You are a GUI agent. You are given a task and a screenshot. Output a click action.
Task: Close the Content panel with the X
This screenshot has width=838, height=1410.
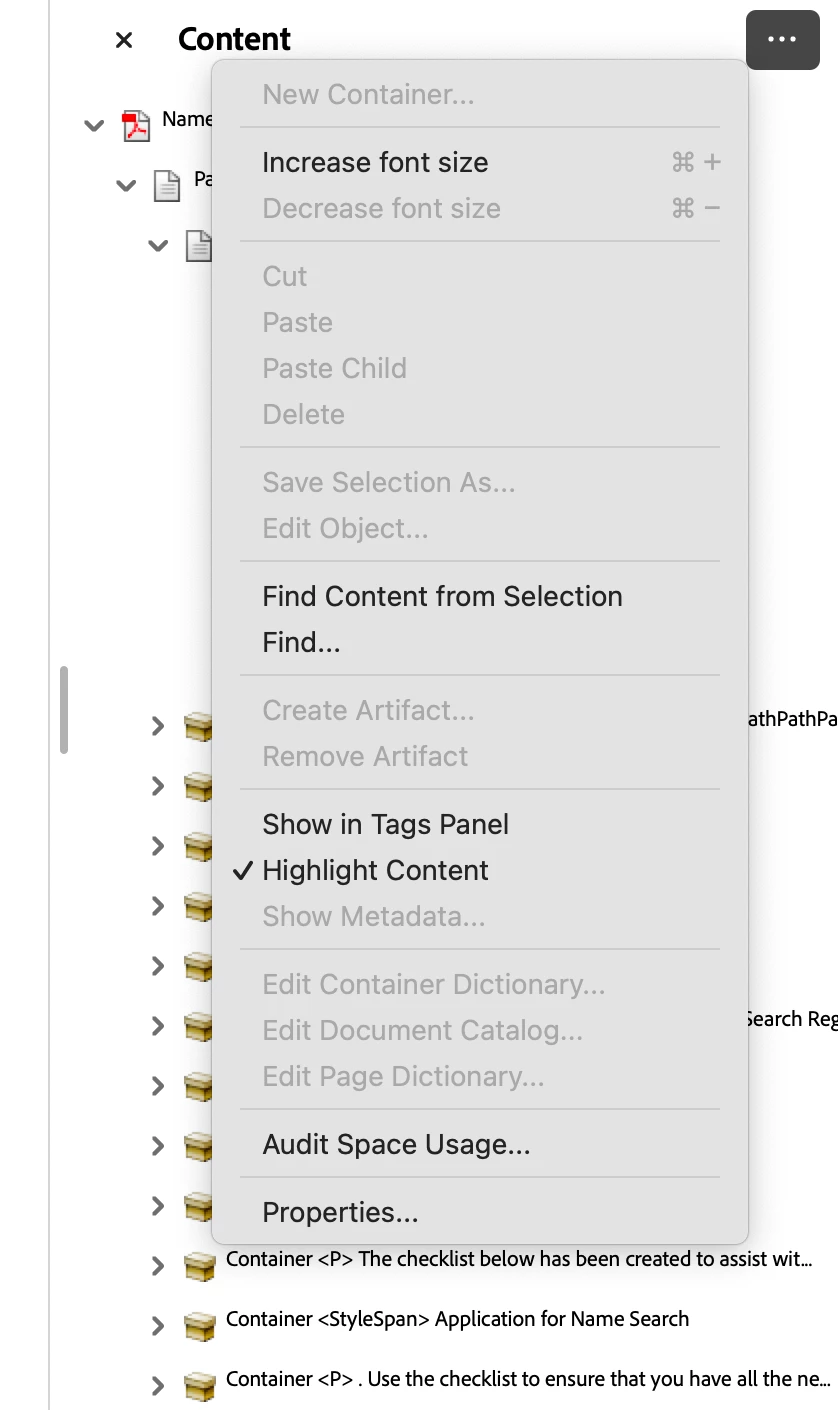(124, 40)
